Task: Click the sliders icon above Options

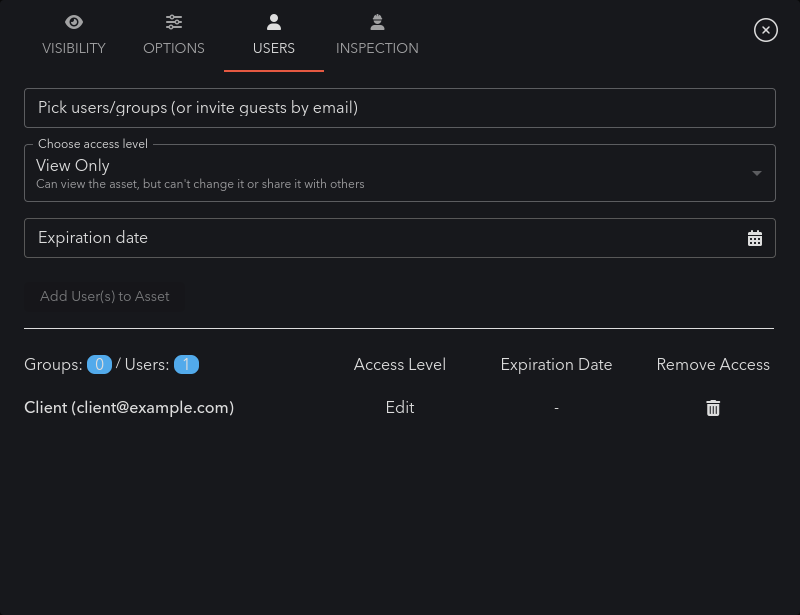Action: click(174, 22)
